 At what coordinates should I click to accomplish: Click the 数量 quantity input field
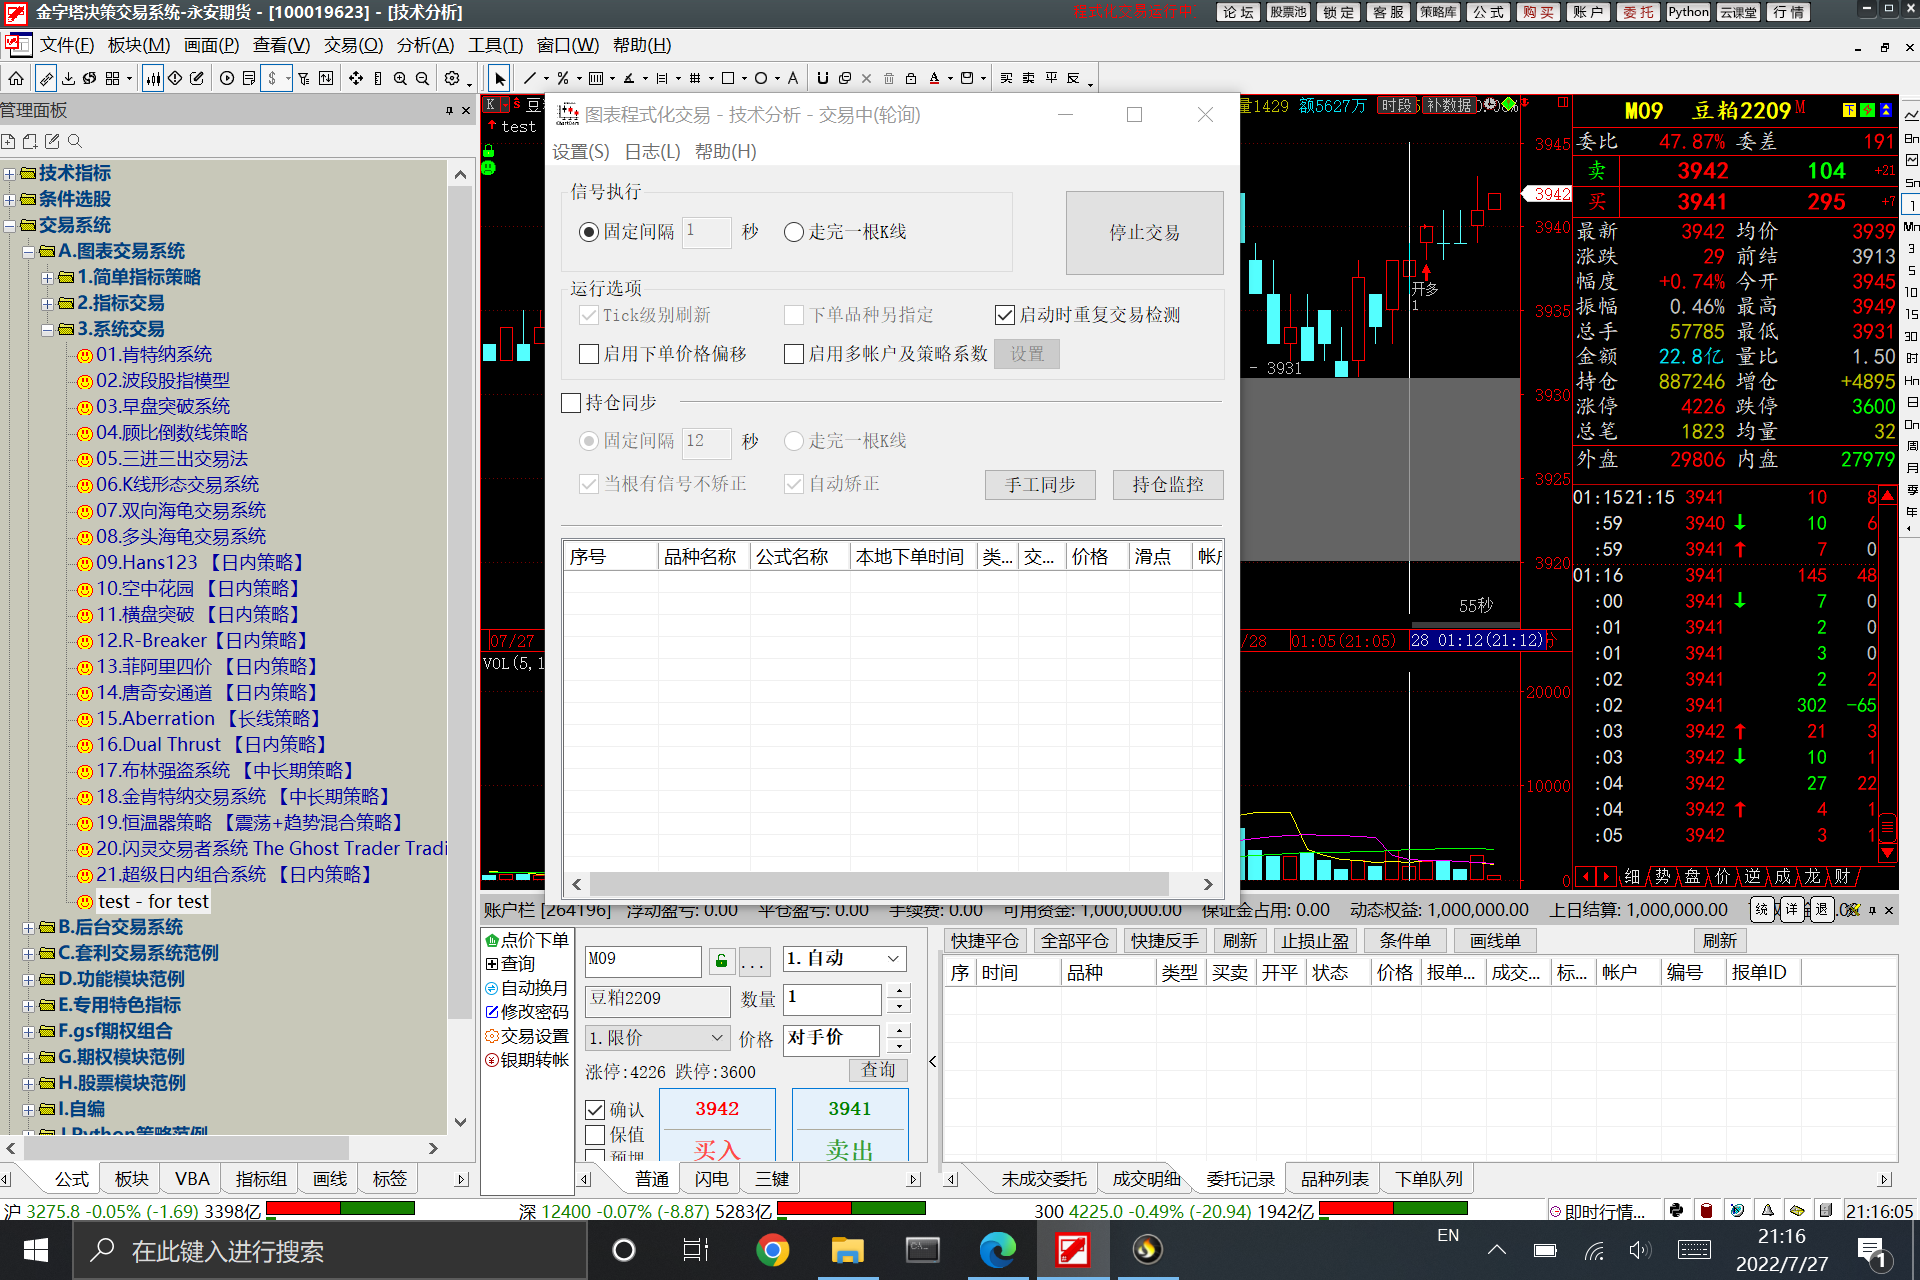click(x=832, y=998)
